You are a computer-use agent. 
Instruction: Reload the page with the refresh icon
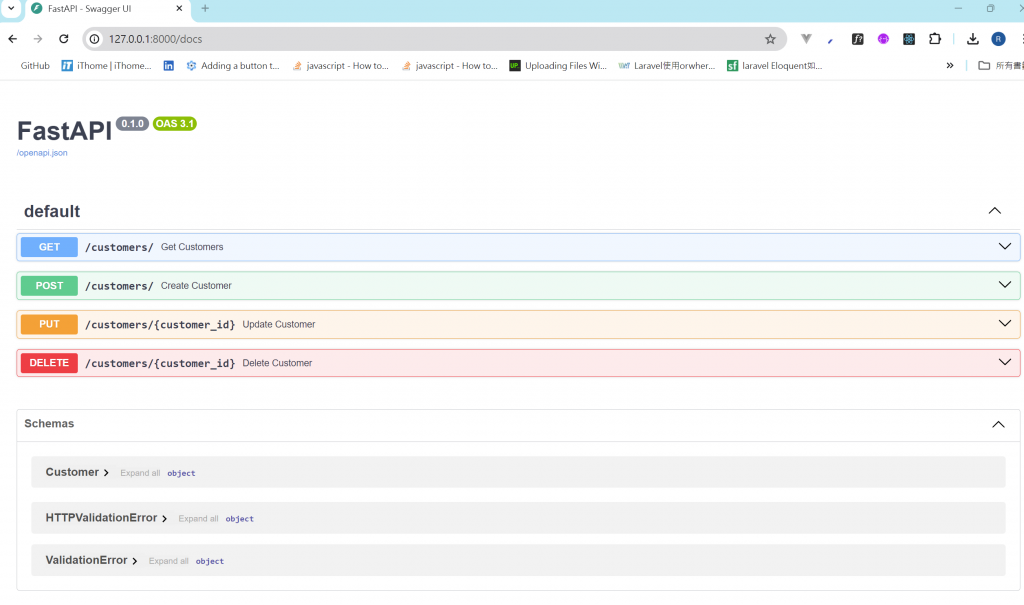[x=63, y=39]
